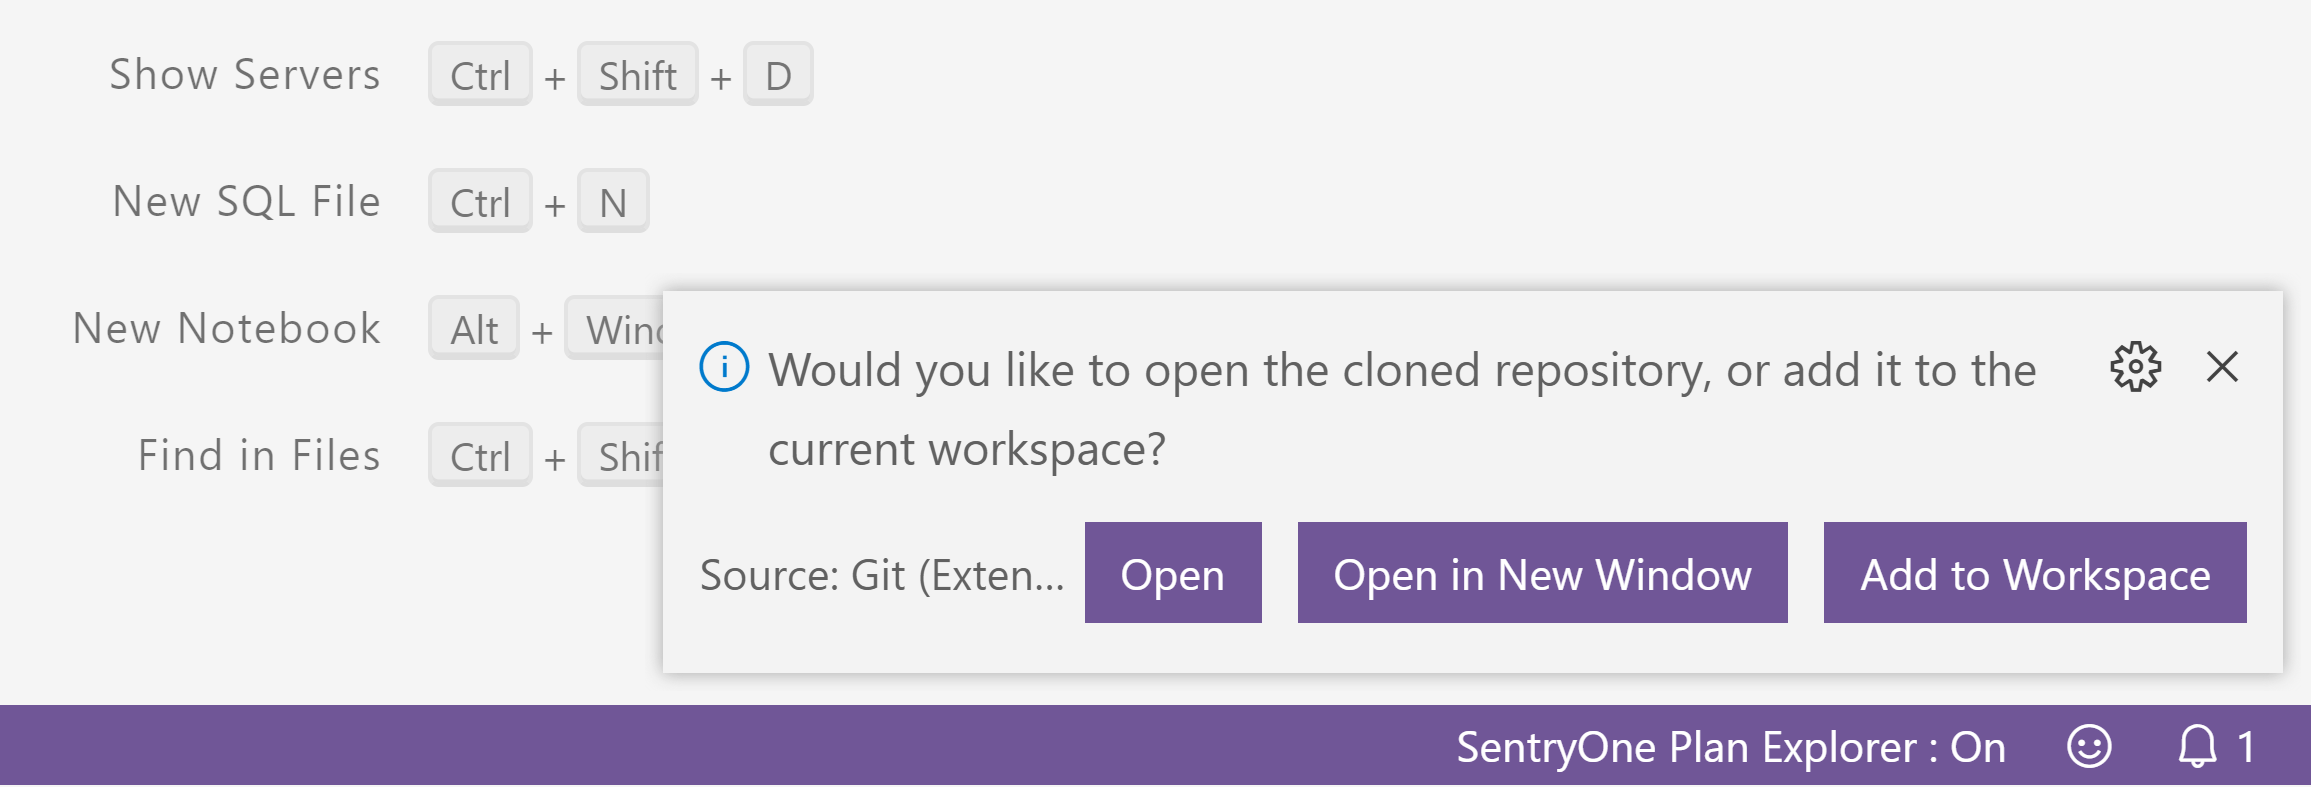Choose Open in New Window
2311x787 pixels.
click(x=1542, y=573)
